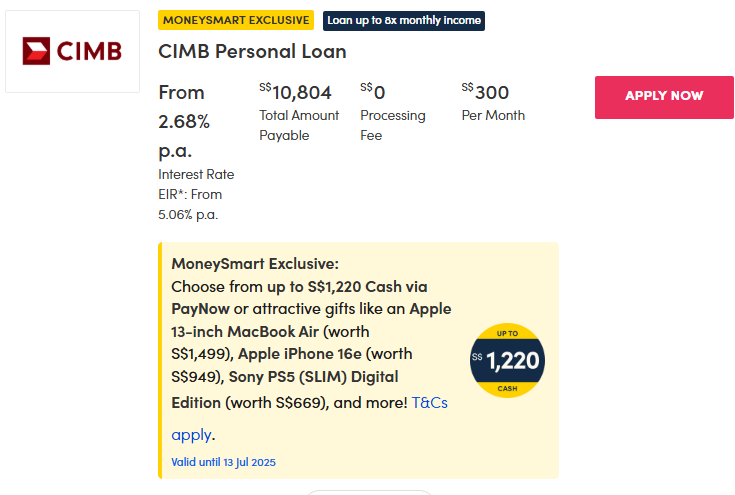
Task: Click the 'Loan up to 8x monthly income' tag
Action: [x=403, y=20]
